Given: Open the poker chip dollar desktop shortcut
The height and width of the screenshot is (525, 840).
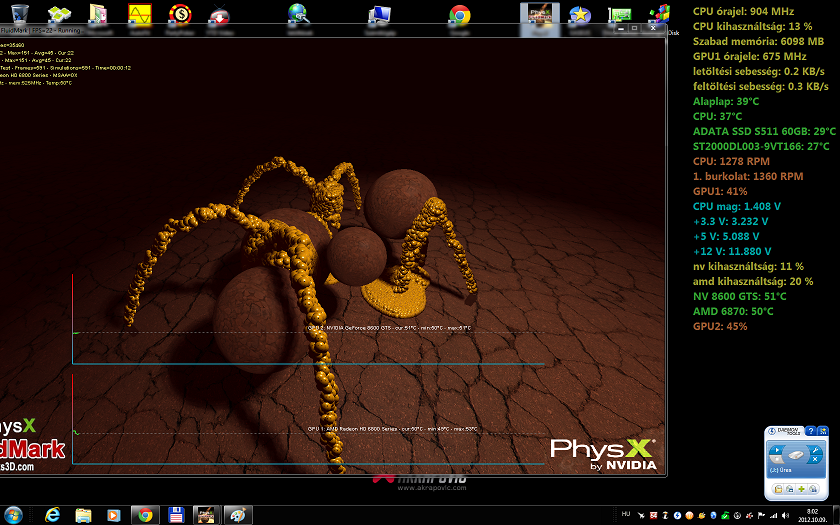Looking at the screenshot, I should click(x=180, y=14).
